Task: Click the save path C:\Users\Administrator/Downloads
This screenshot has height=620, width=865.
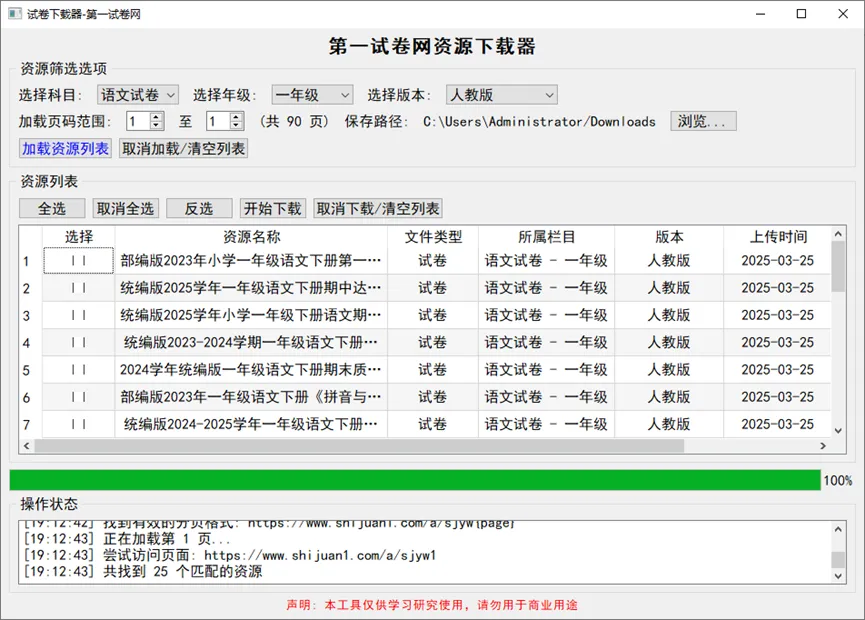Action: point(539,121)
